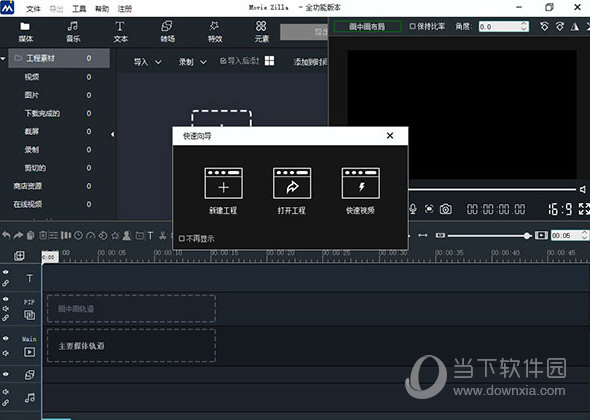
Task: Click the first rotate icon beside the angle field
Action: (x=544, y=26)
